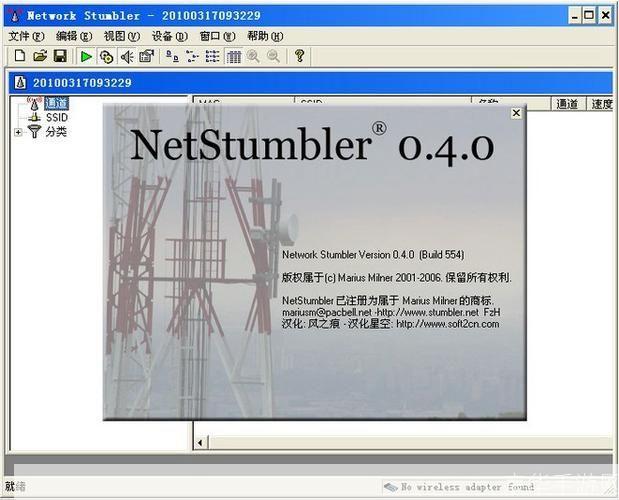Viewport: 619px width, 500px height.
Task: Open help question mark icon
Action: click(300, 56)
